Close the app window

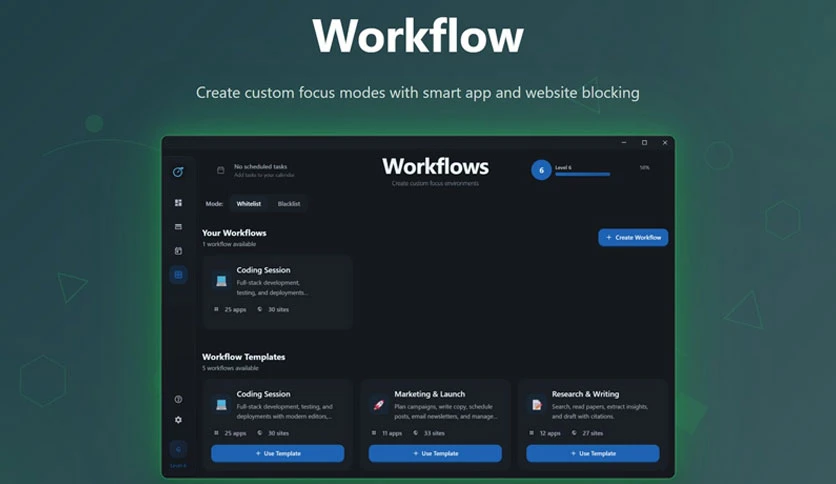coord(665,142)
